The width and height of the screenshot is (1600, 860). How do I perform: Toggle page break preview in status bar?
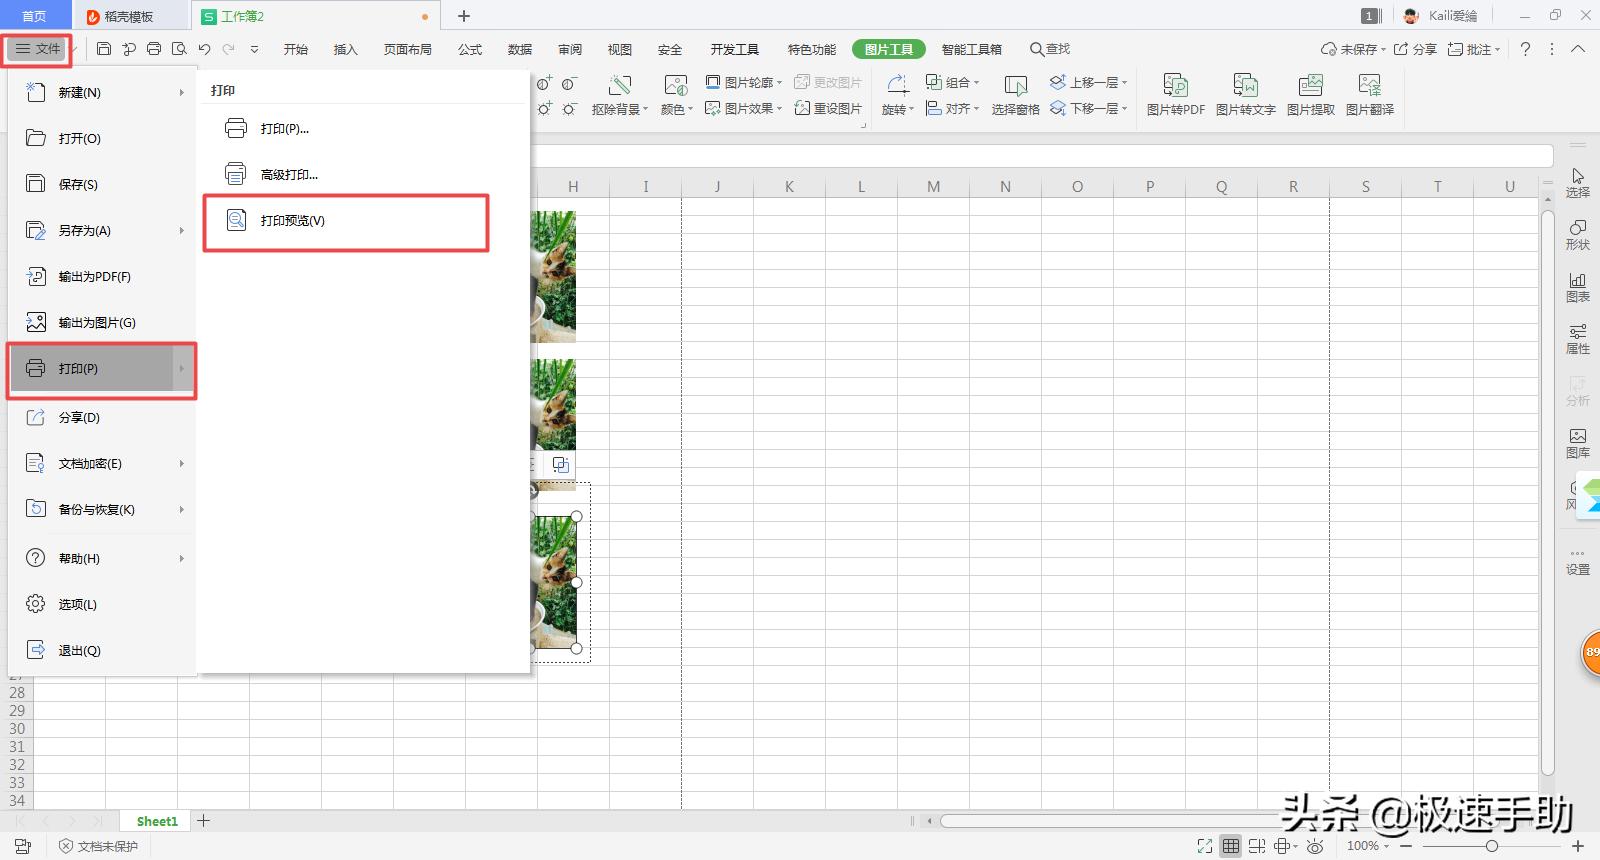coord(1257,846)
